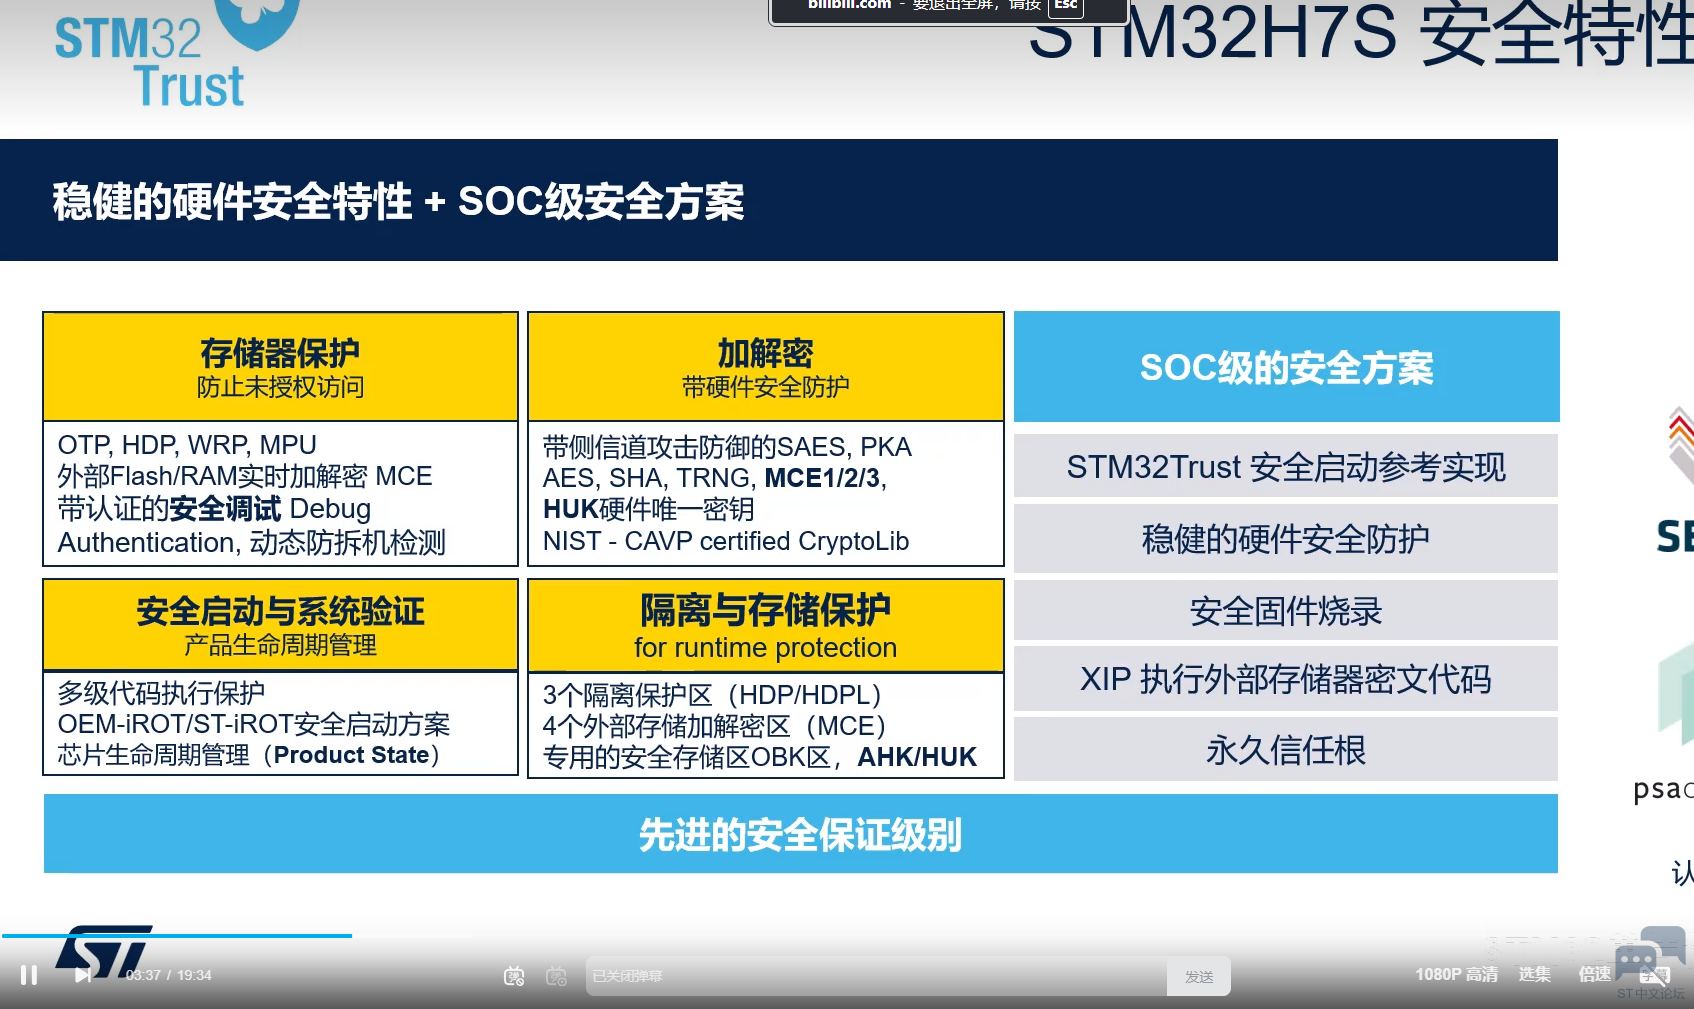
Task: Select the 存储器保护 heading
Action: point(280,352)
